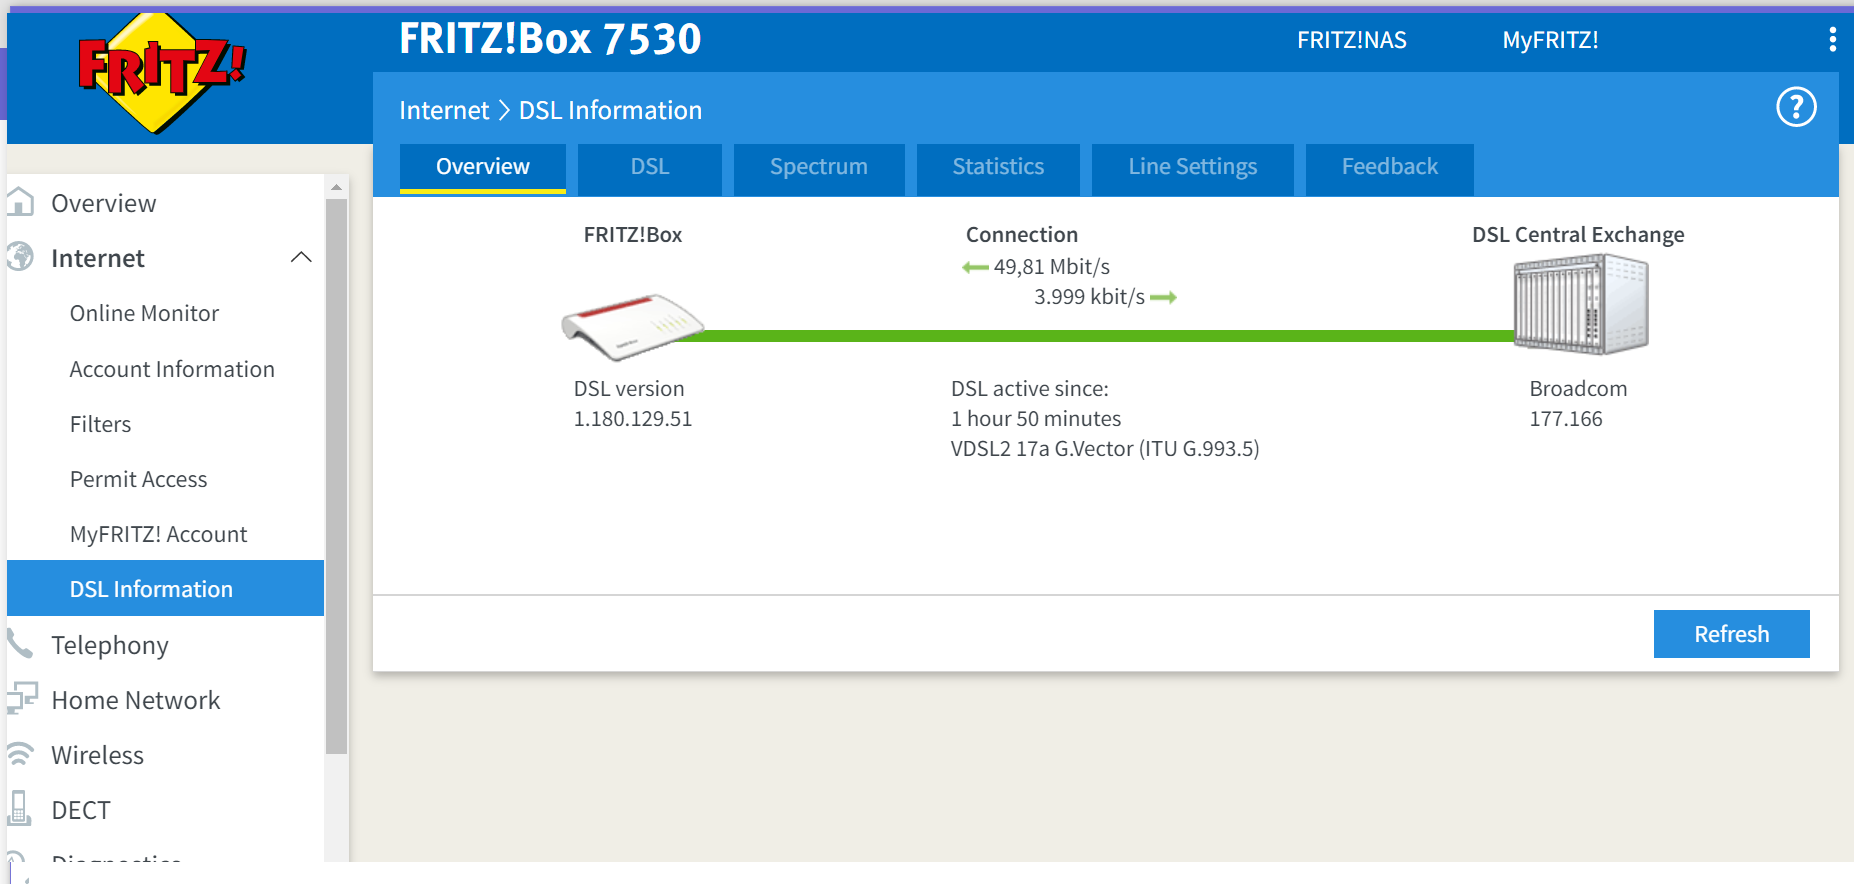The height and width of the screenshot is (884, 1854).
Task: Click the FRITZ! logo
Action: (x=160, y=72)
